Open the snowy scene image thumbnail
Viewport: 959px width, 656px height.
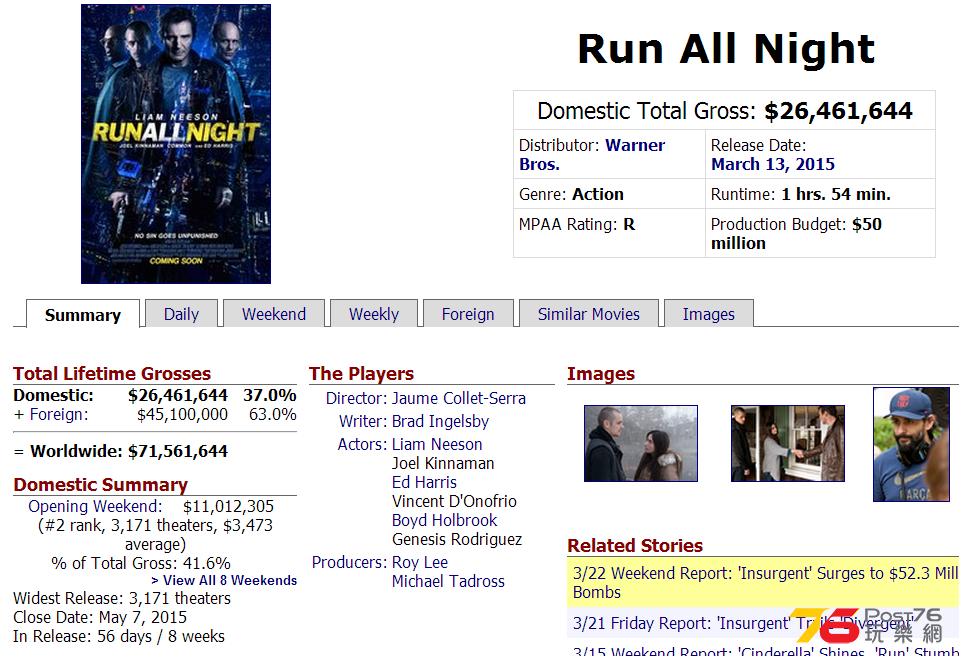[x=641, y=443]
